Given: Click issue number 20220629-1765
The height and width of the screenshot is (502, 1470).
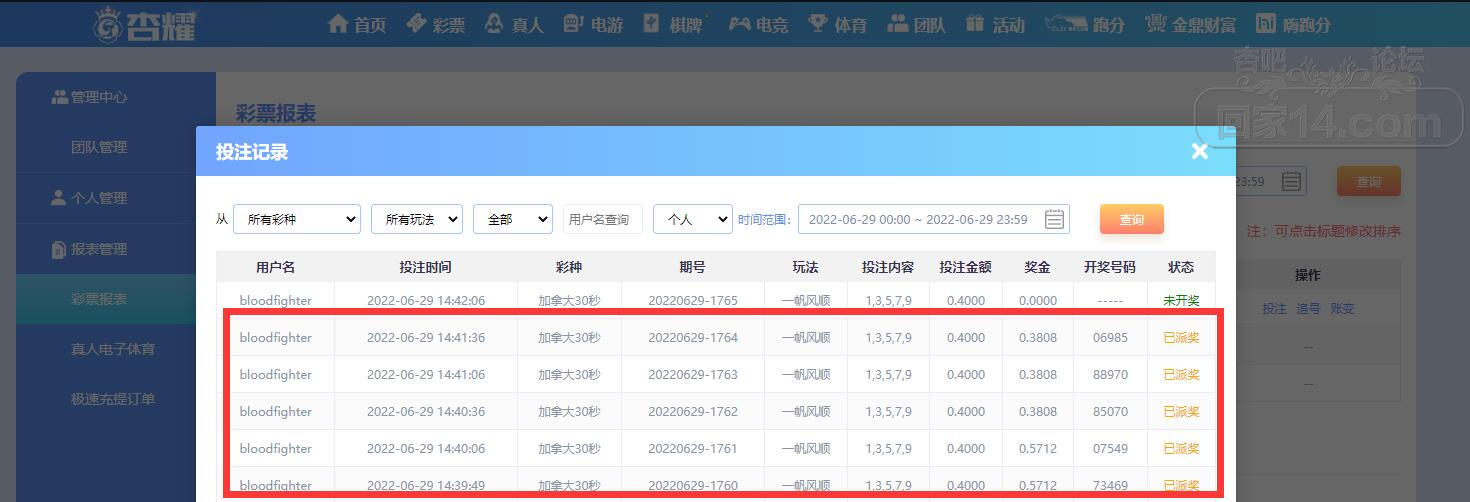Looking at the screenshot, I should 693,300.
